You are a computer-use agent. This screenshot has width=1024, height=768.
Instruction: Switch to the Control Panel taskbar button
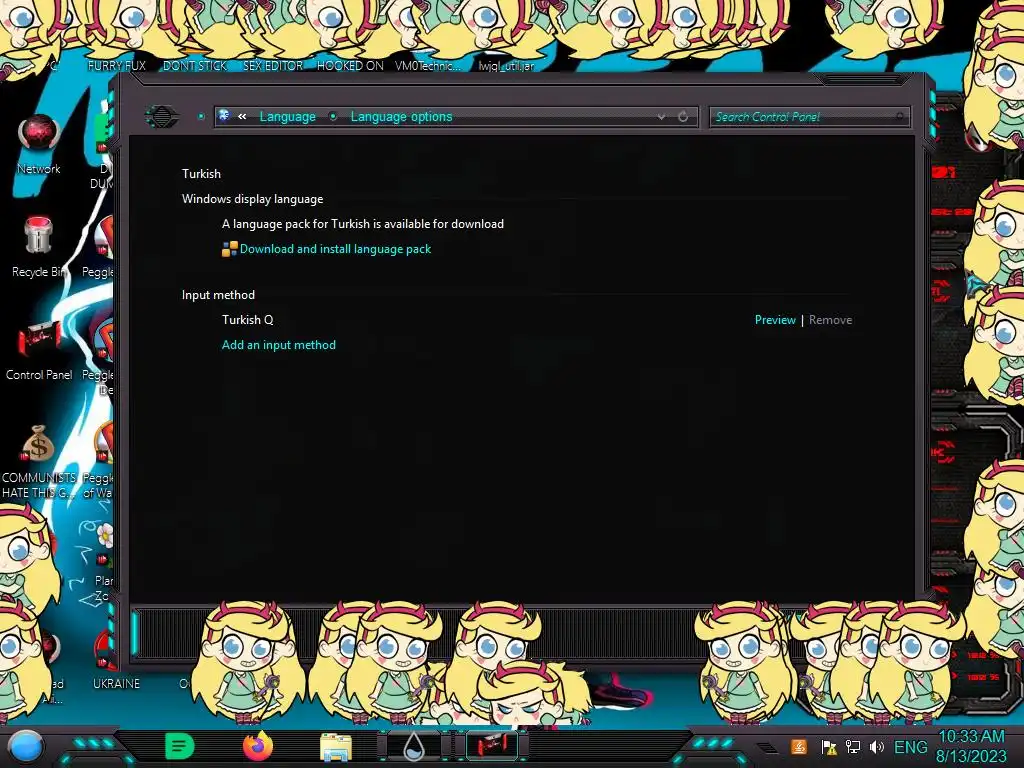click(492, 746)
